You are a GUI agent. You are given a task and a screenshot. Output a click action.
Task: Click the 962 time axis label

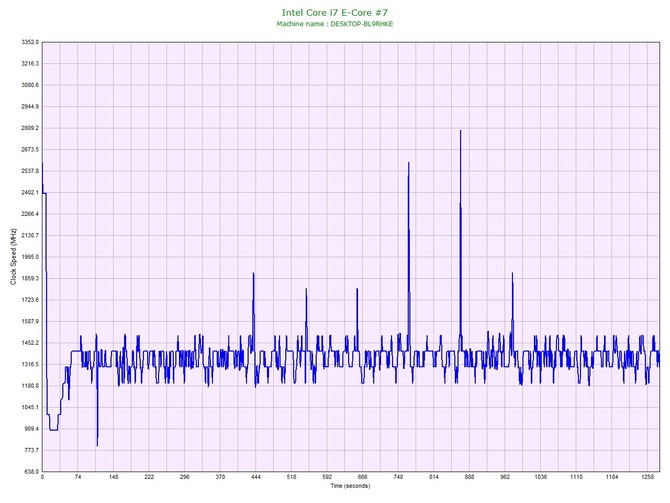(505, 477)
